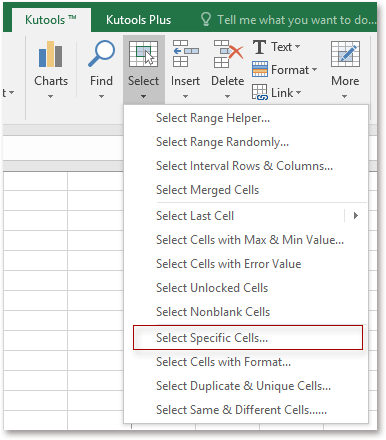Click the More pencil-grid icon
386x440 pixels.
click(x=345, y=54)
